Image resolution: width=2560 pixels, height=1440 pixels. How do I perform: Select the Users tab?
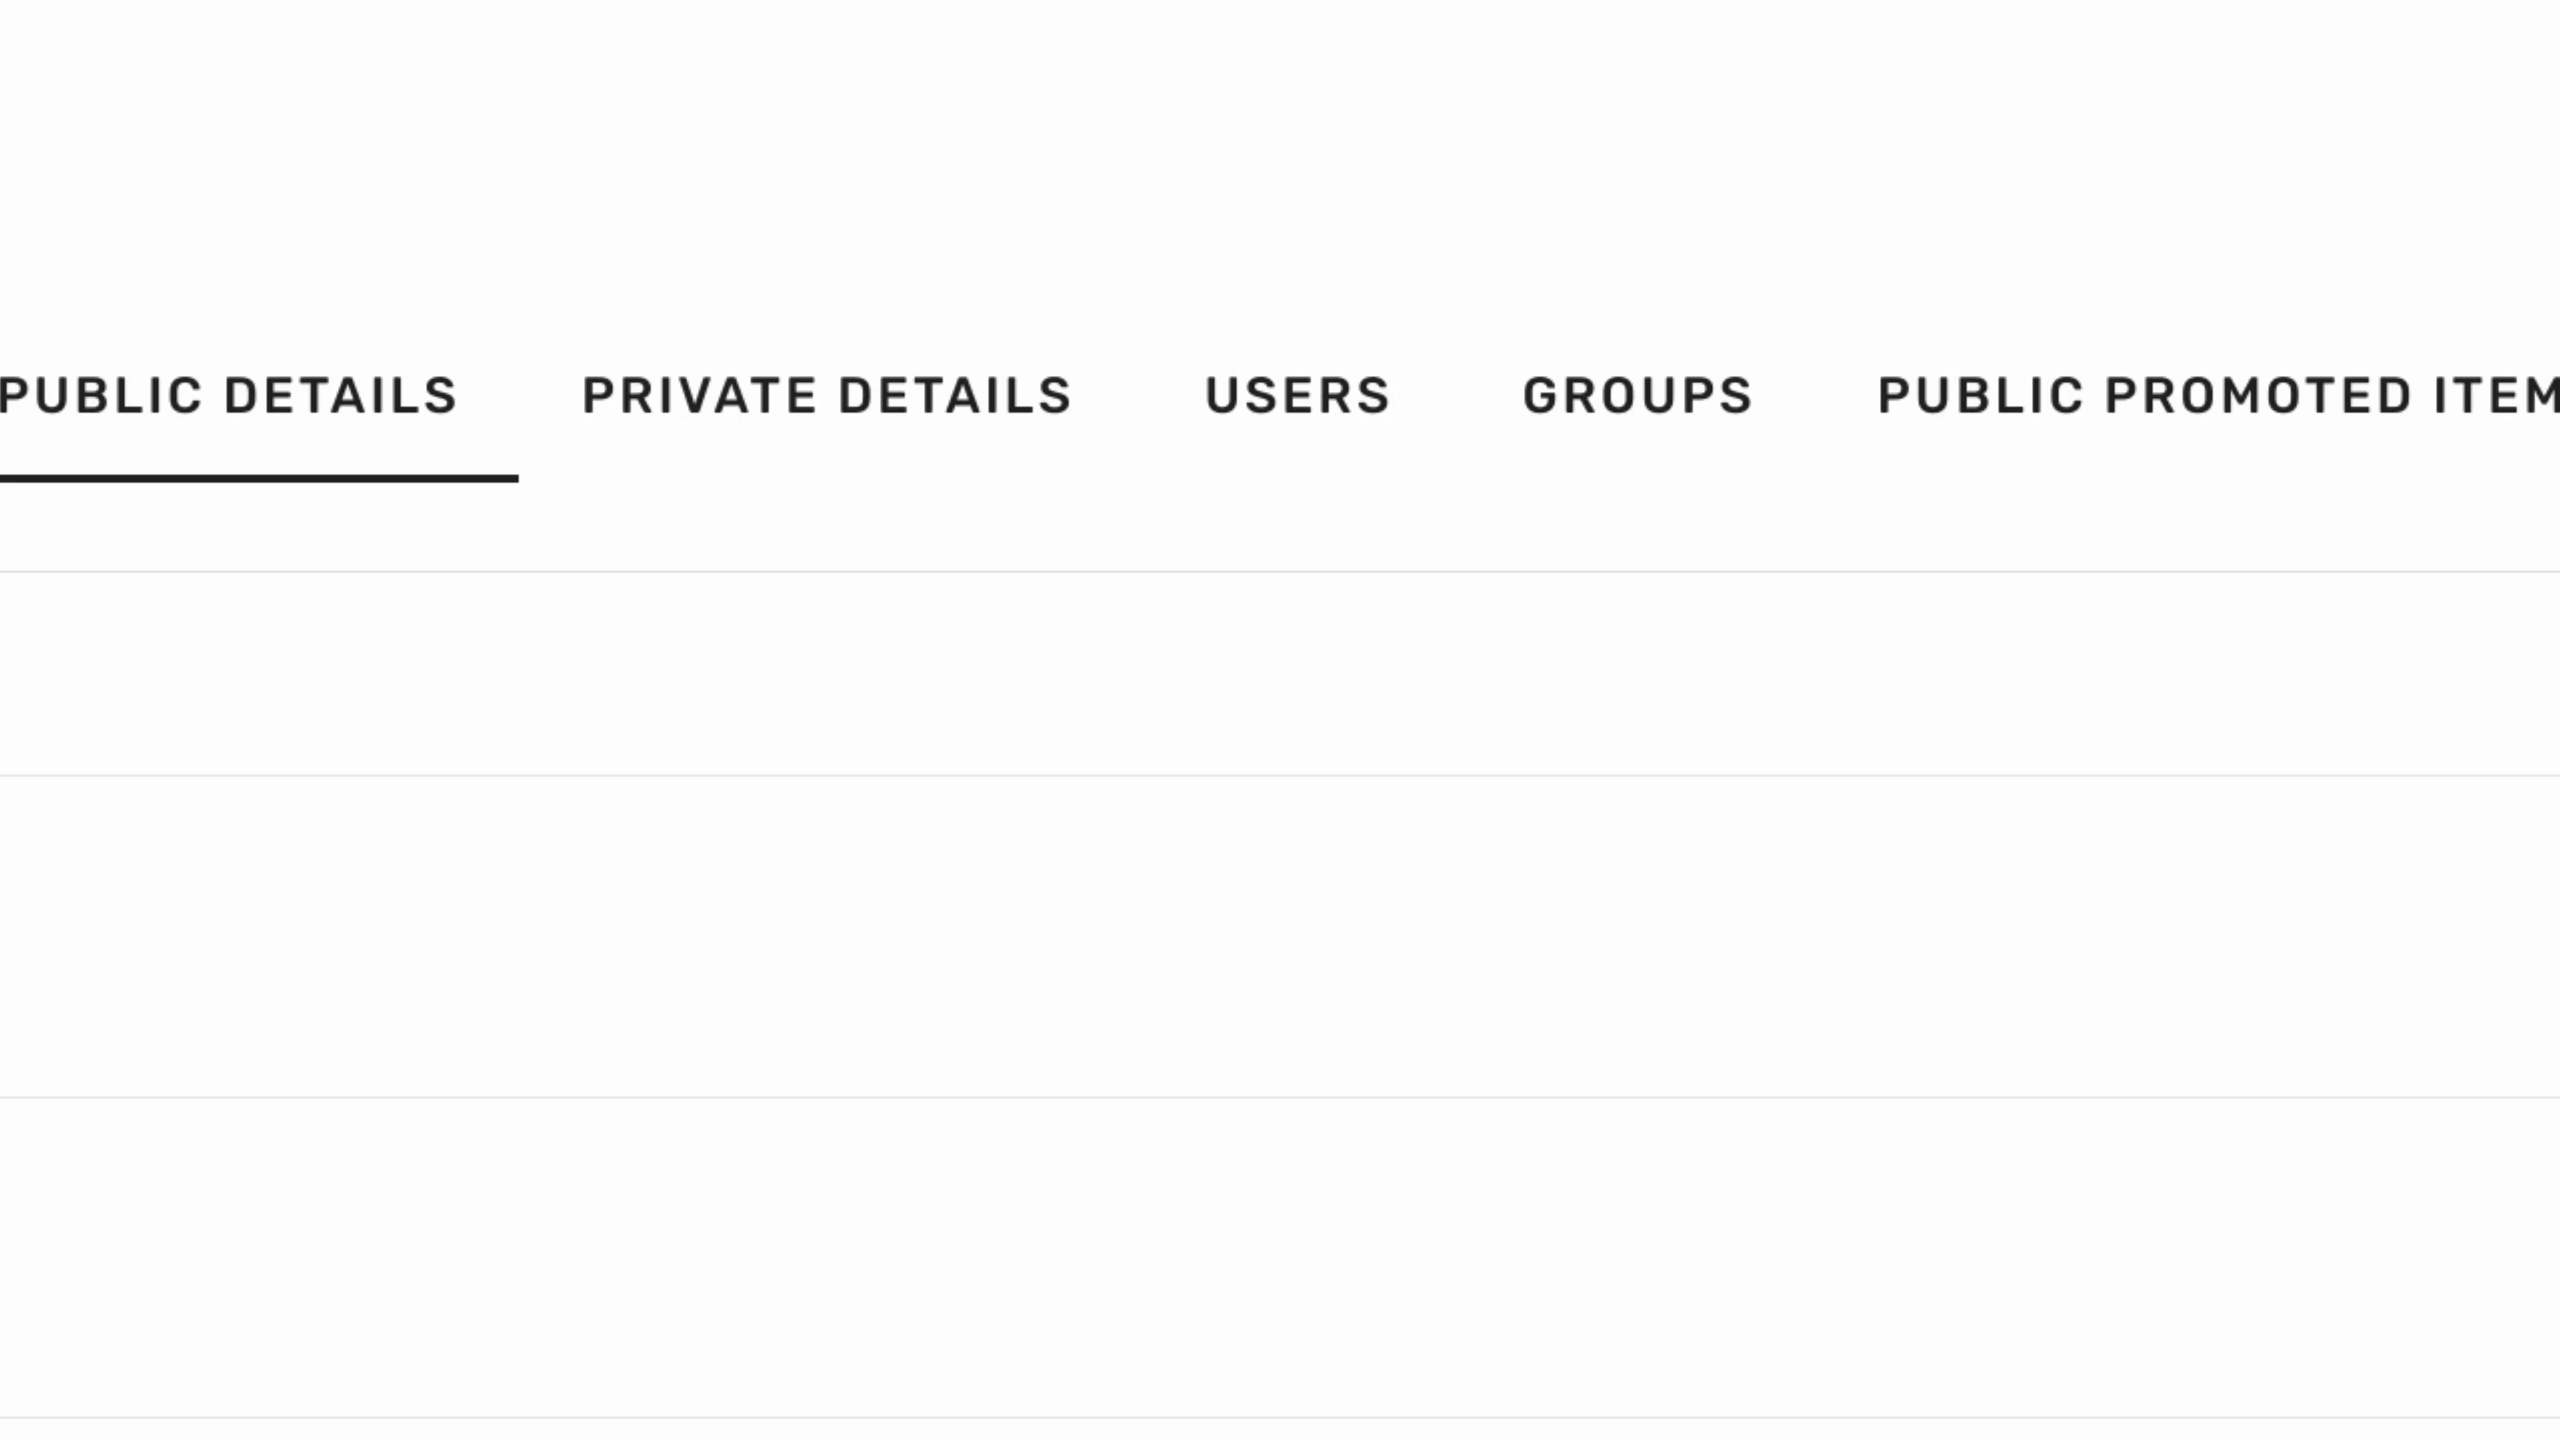click(x=1297, y=396)
